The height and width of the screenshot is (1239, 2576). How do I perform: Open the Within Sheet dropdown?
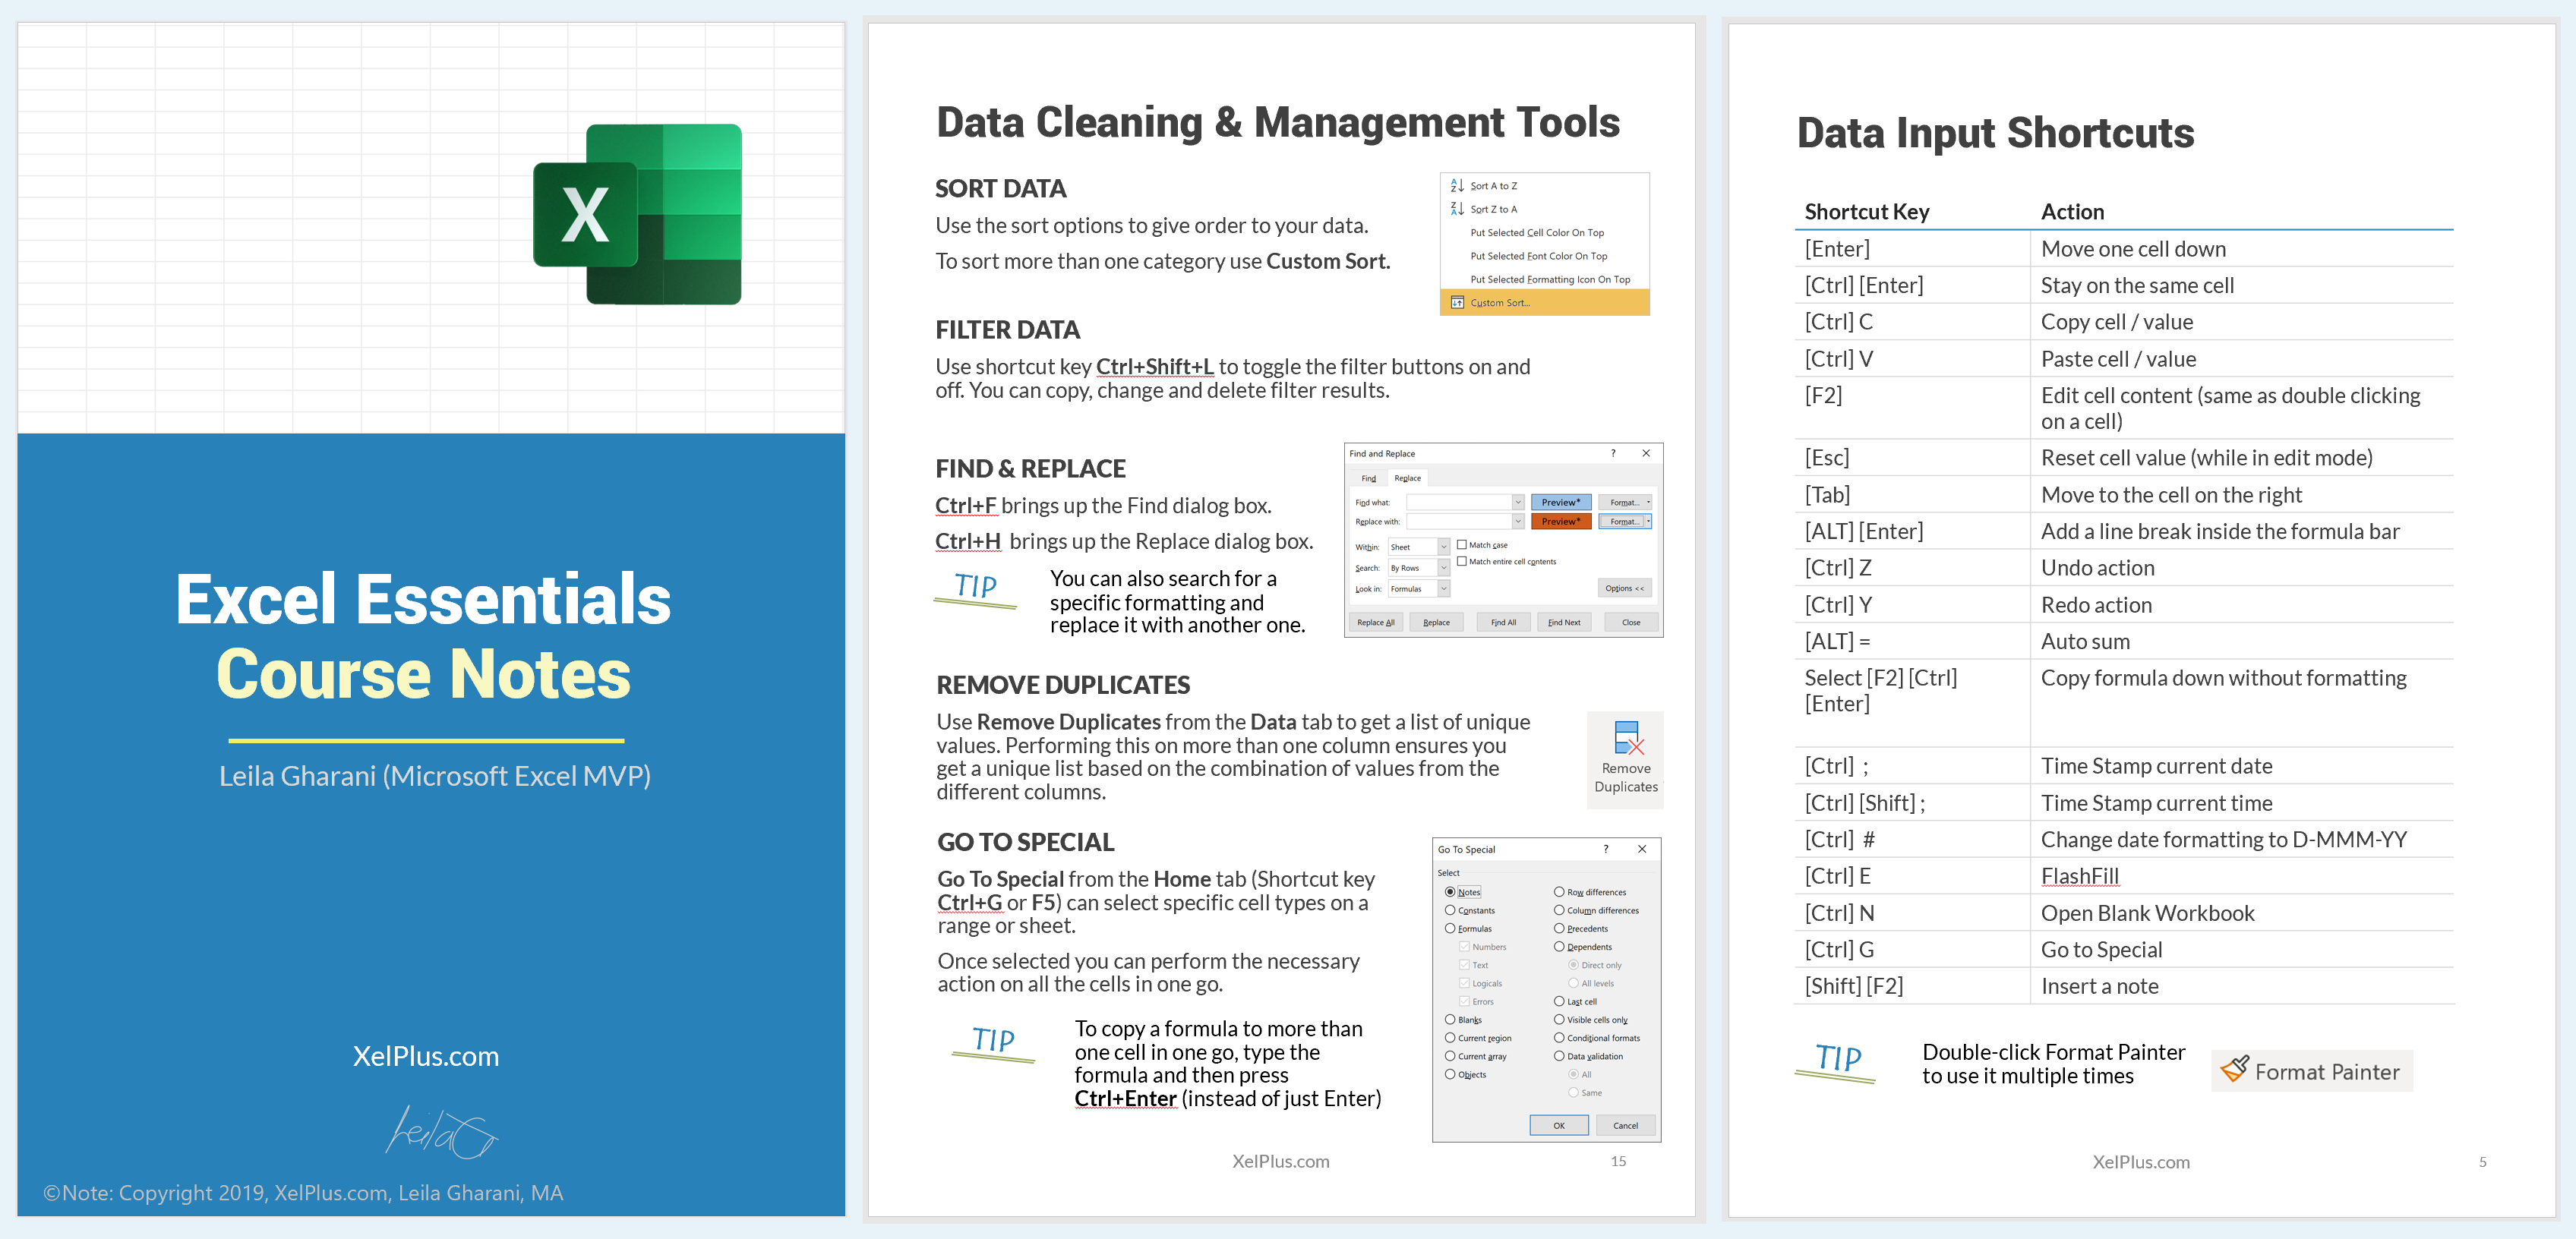click(x=1444, y=547)
